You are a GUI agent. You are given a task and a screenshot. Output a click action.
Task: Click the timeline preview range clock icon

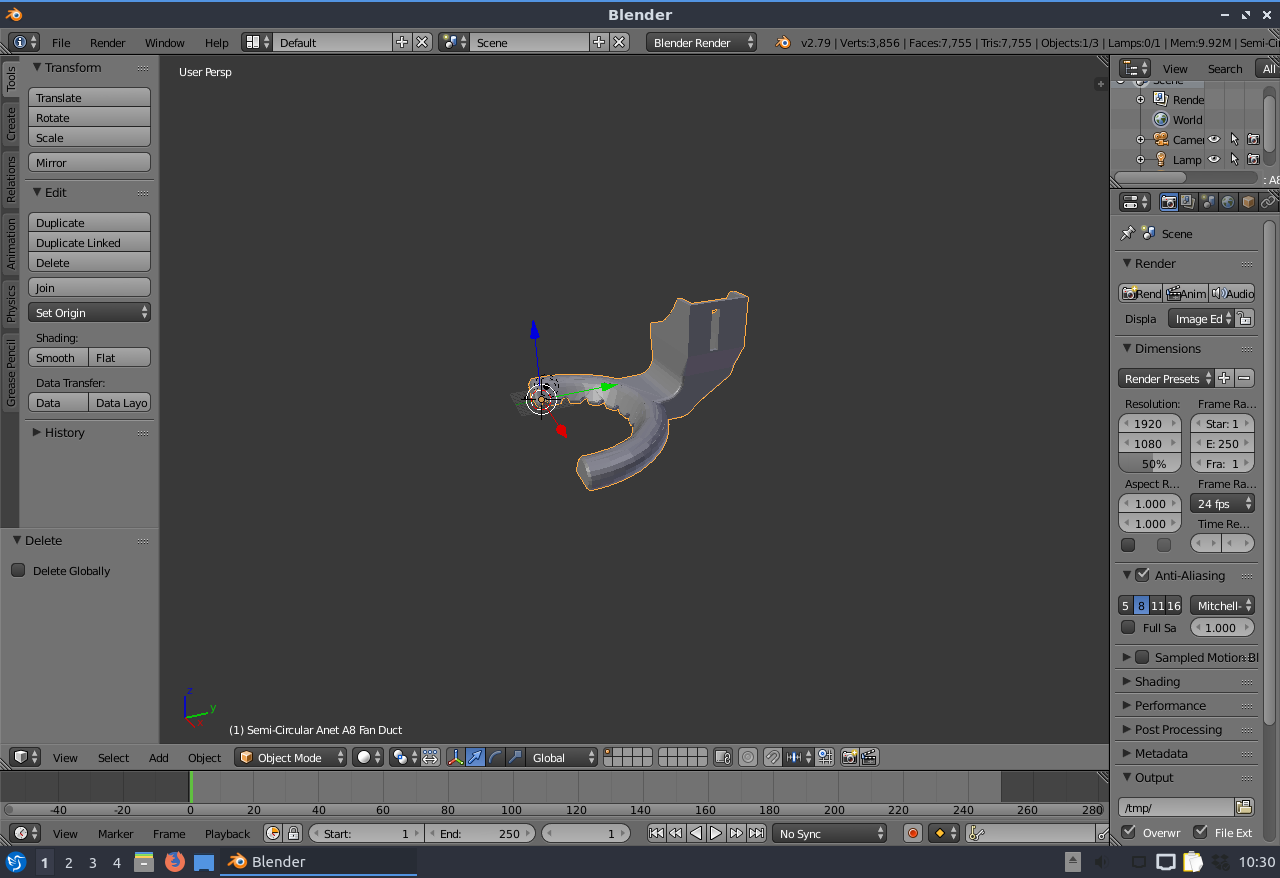[x=273, y=833]
